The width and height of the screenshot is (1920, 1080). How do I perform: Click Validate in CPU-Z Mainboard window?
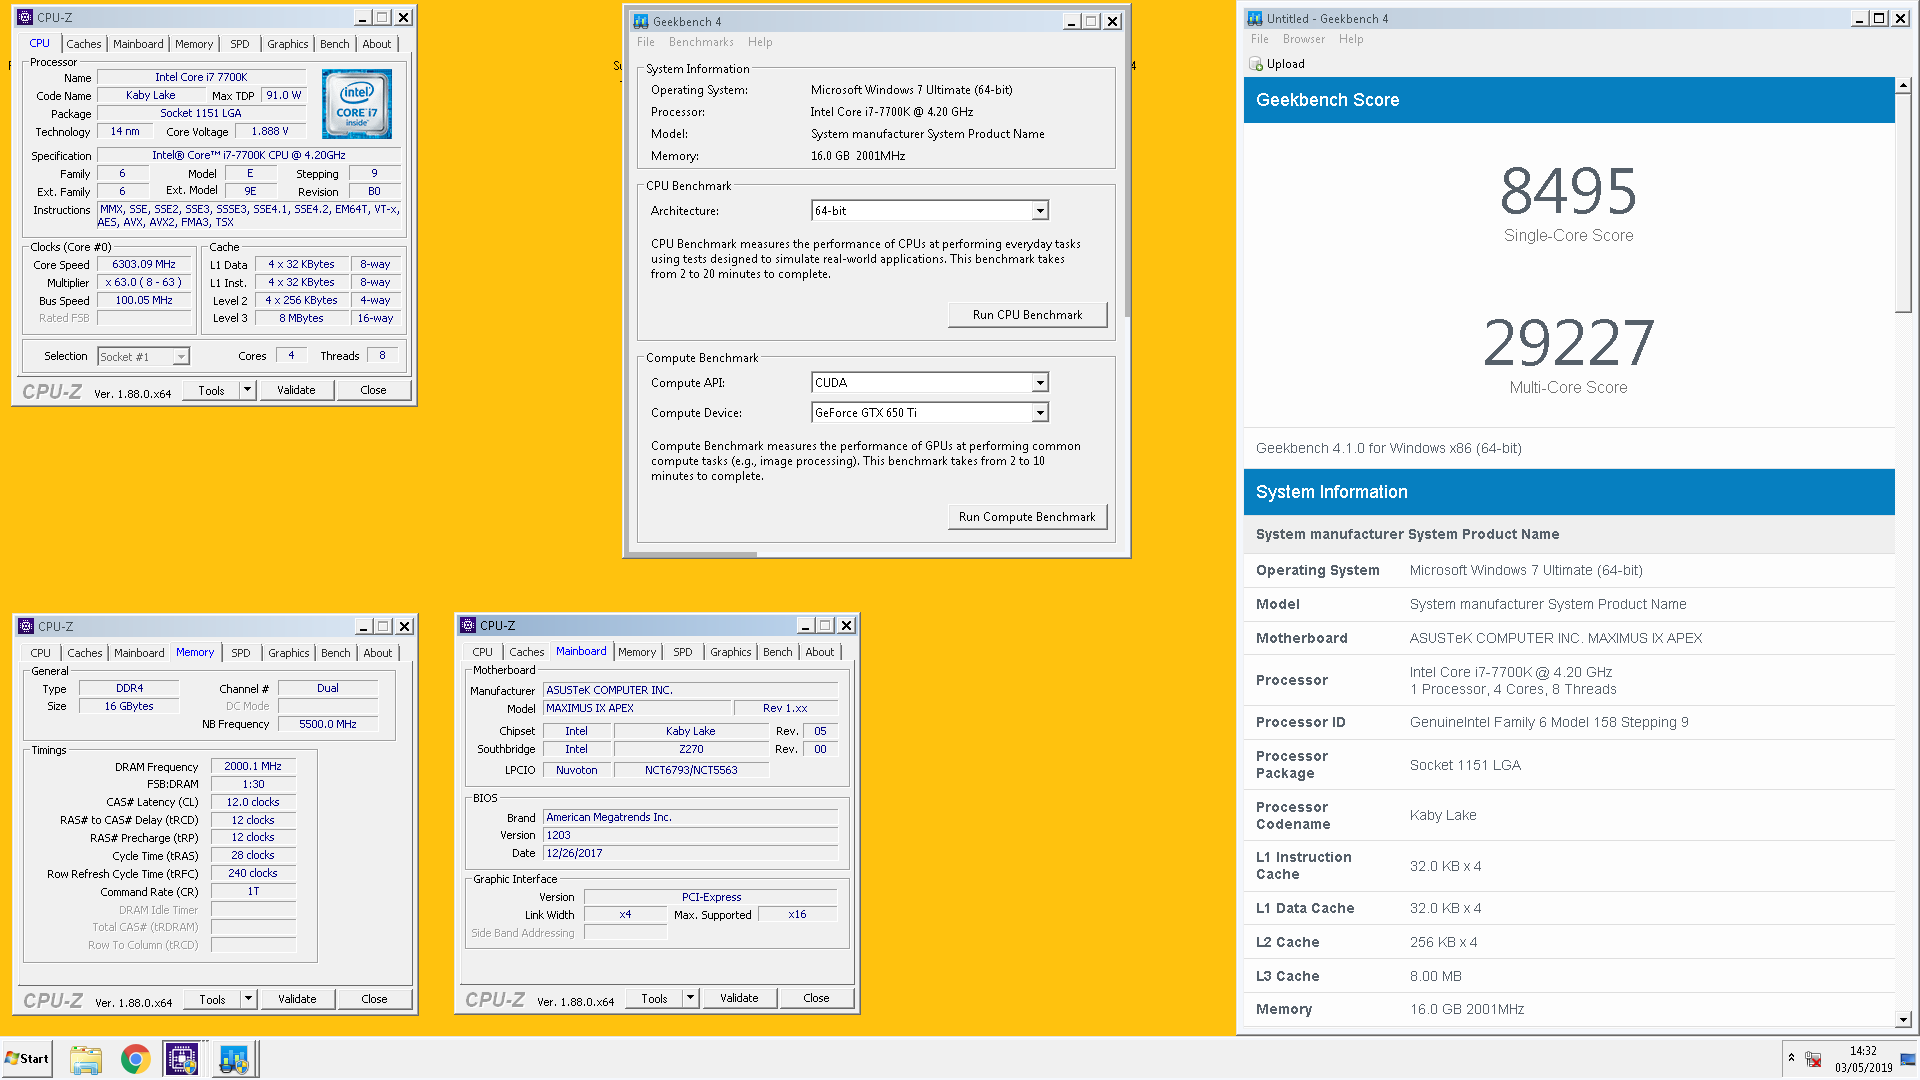click(739, 998)
